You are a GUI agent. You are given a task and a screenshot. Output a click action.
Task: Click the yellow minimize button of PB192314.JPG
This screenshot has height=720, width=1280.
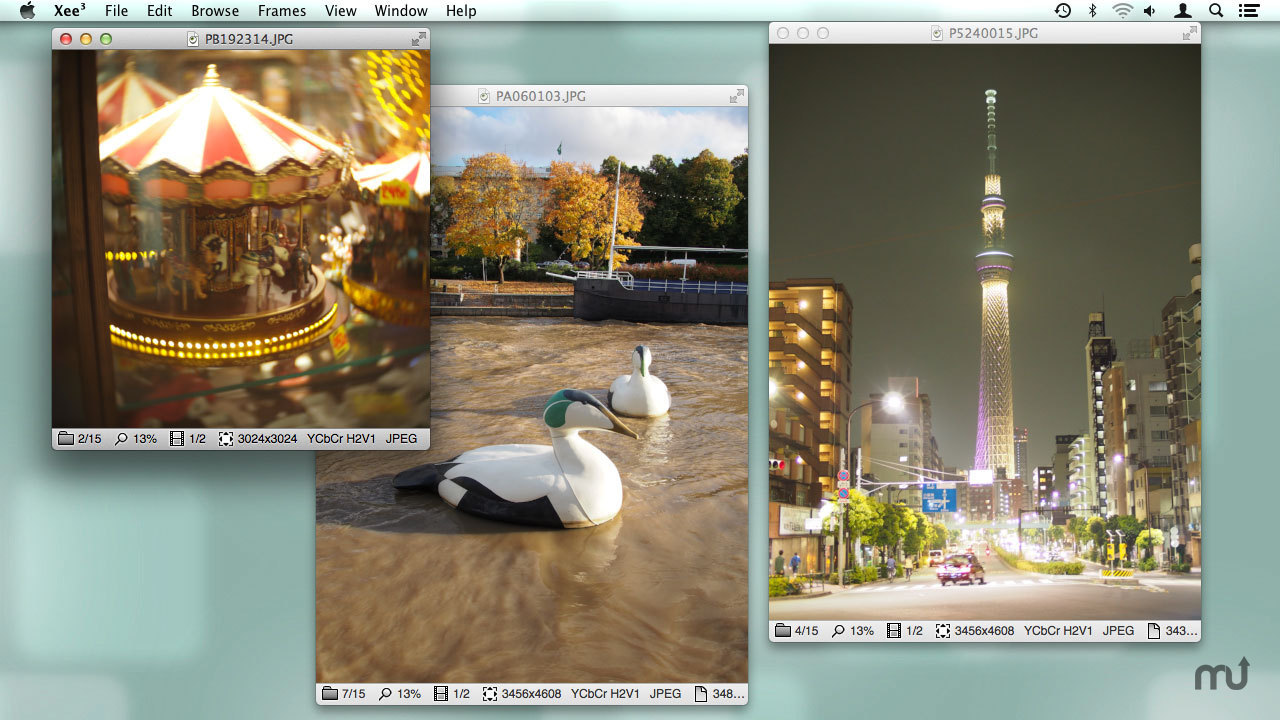click(86, 39)
